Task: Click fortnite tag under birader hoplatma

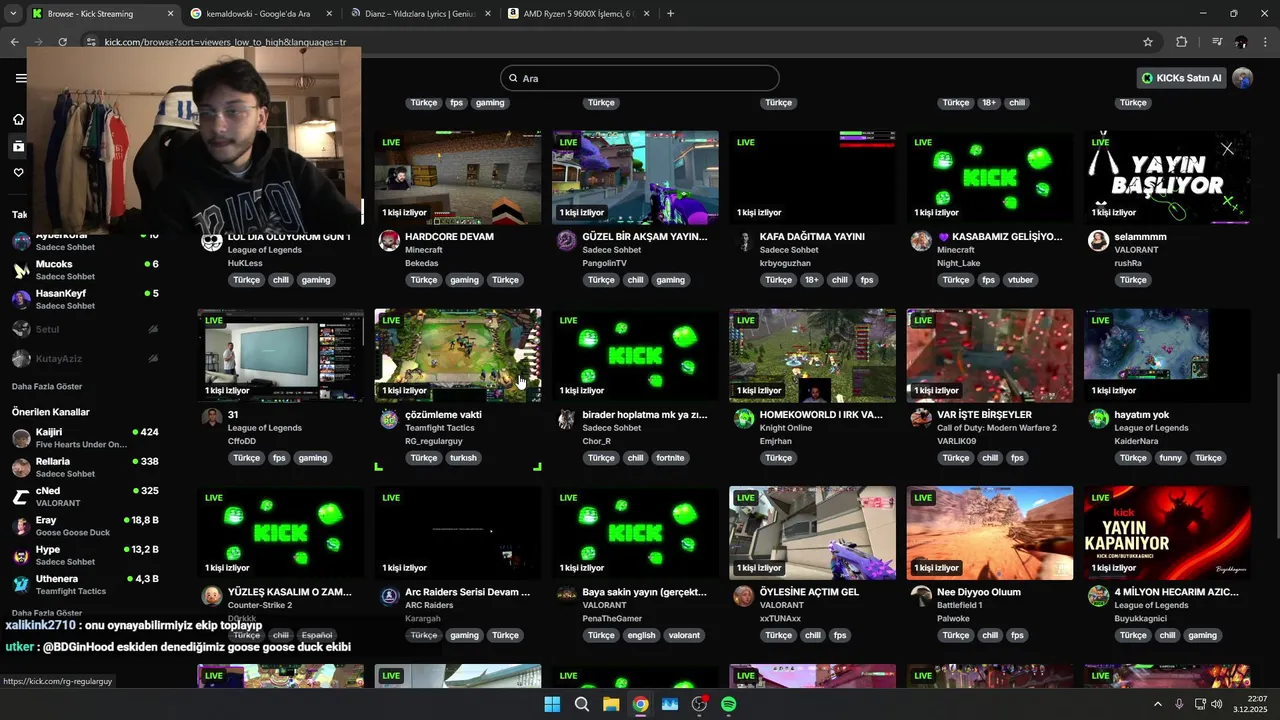Action: click(670, 458)
